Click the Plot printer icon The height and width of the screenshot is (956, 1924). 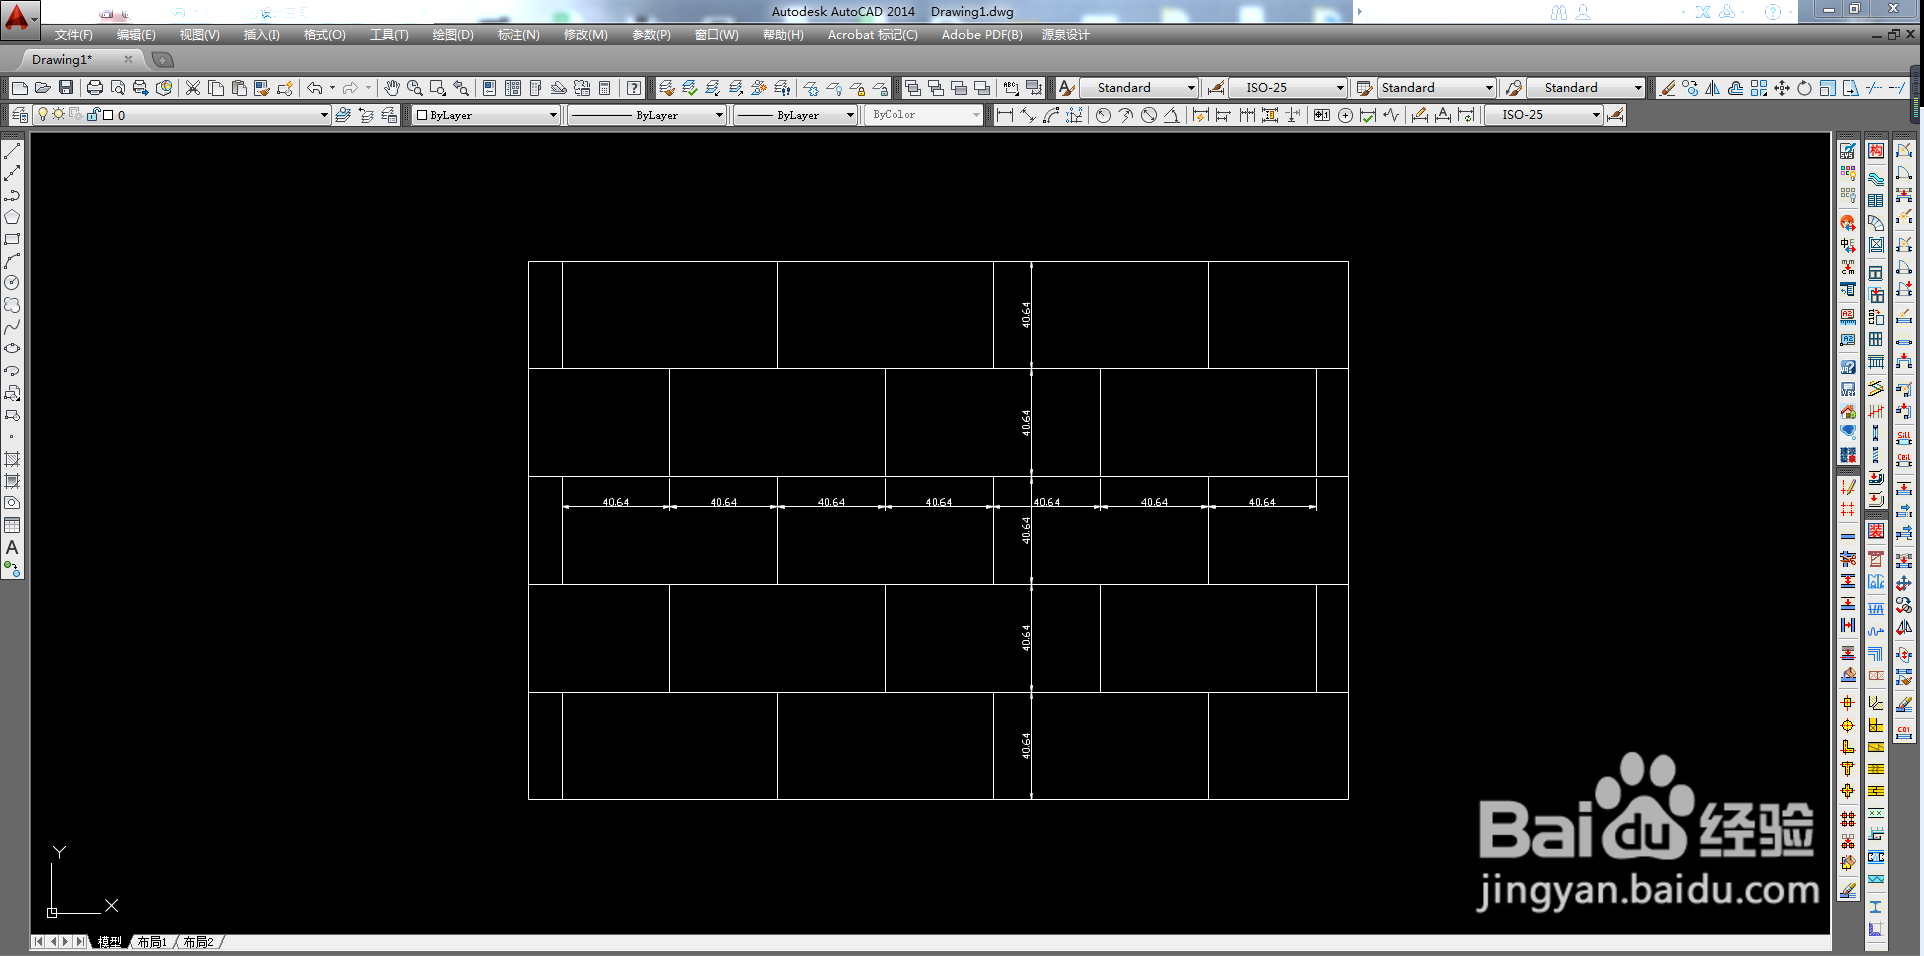tap(95, 88)
